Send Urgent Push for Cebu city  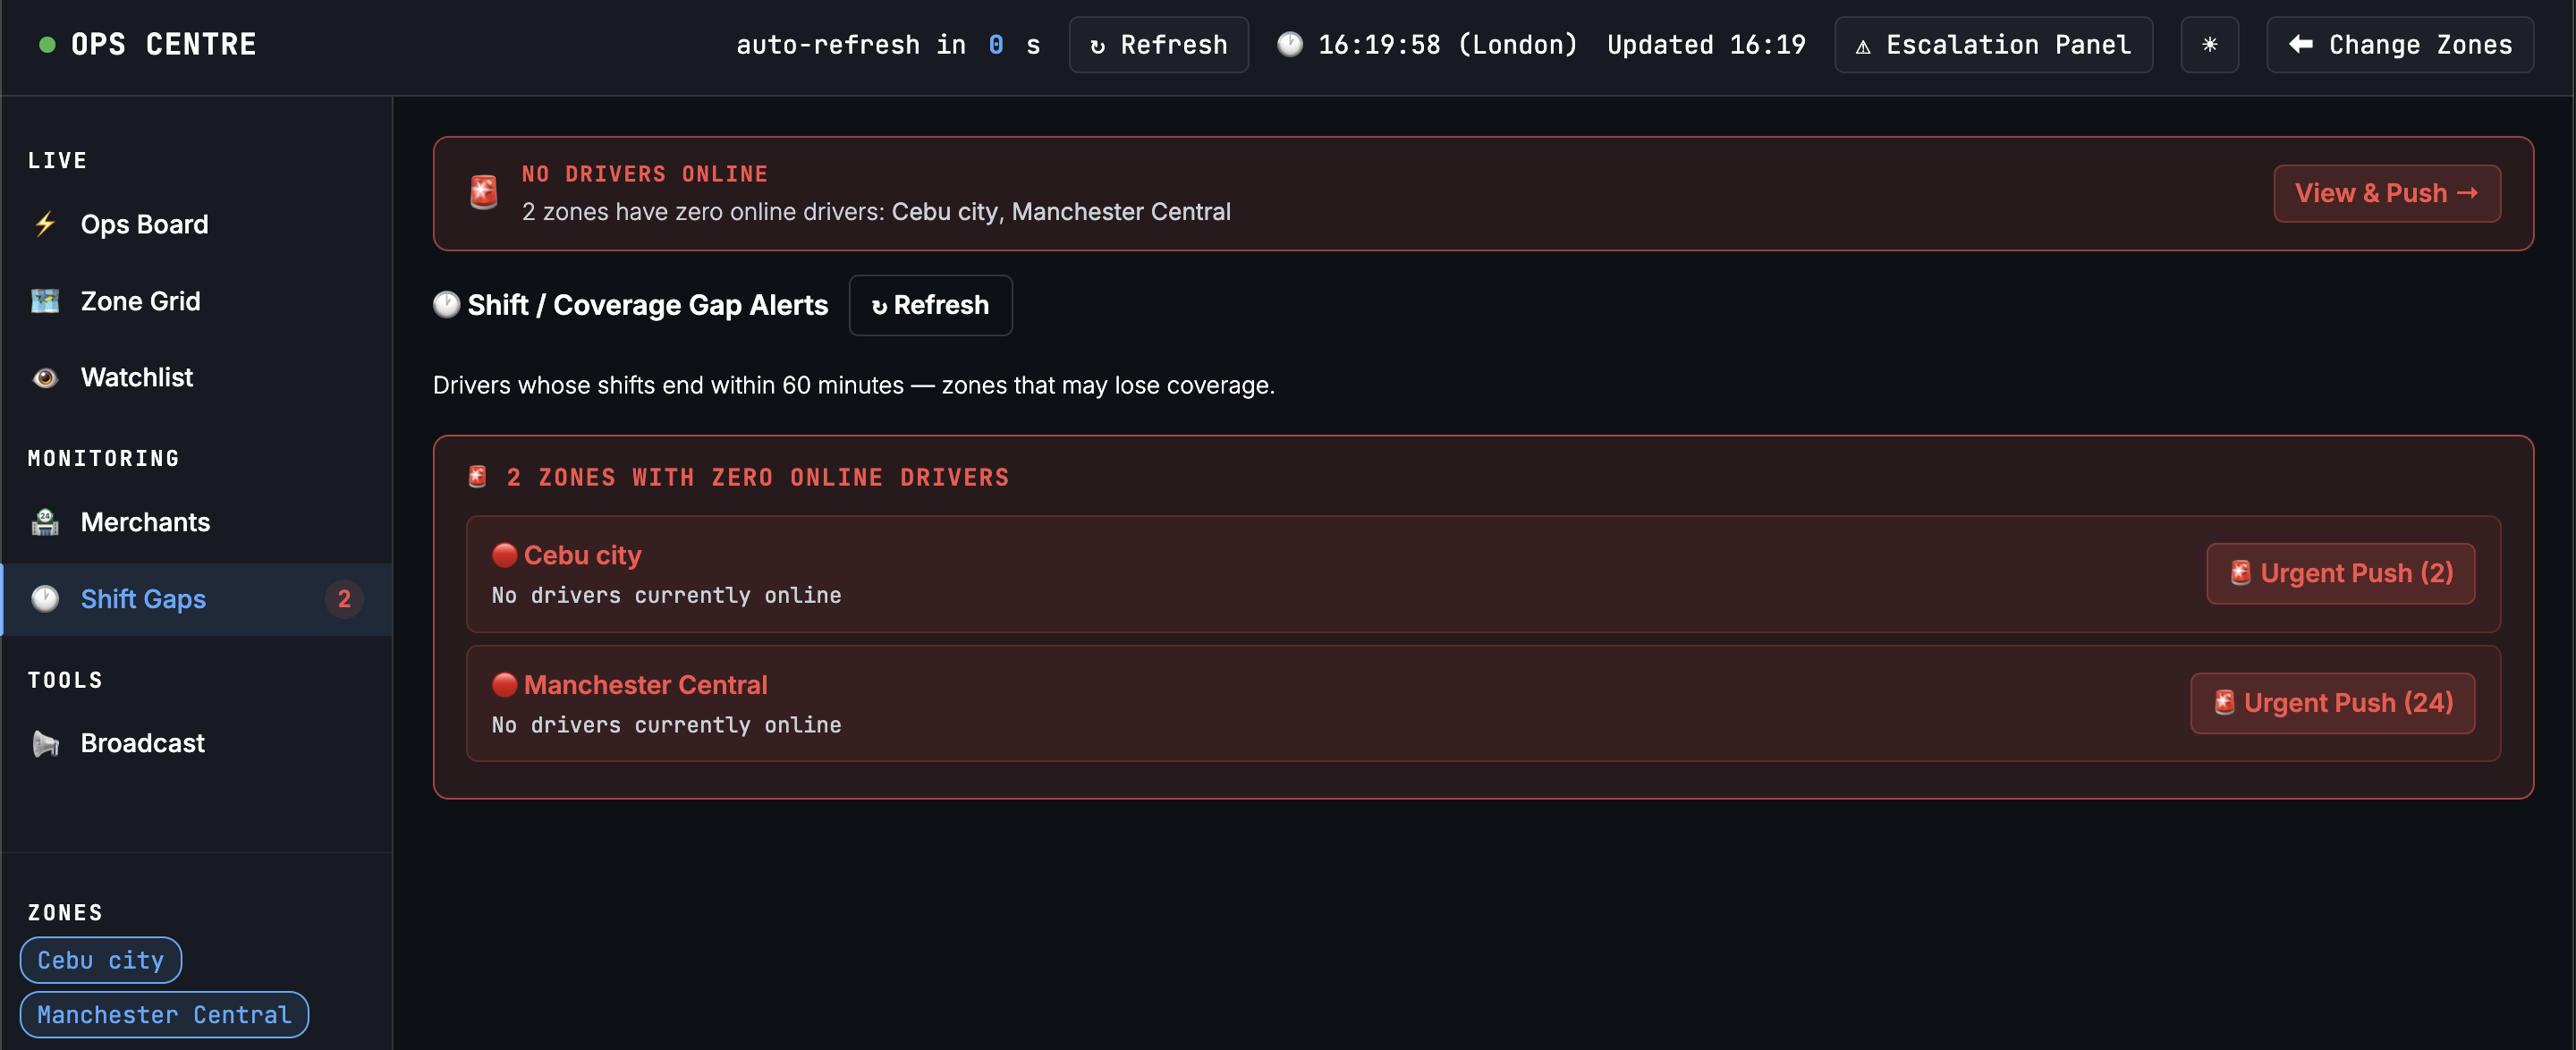2340,573
